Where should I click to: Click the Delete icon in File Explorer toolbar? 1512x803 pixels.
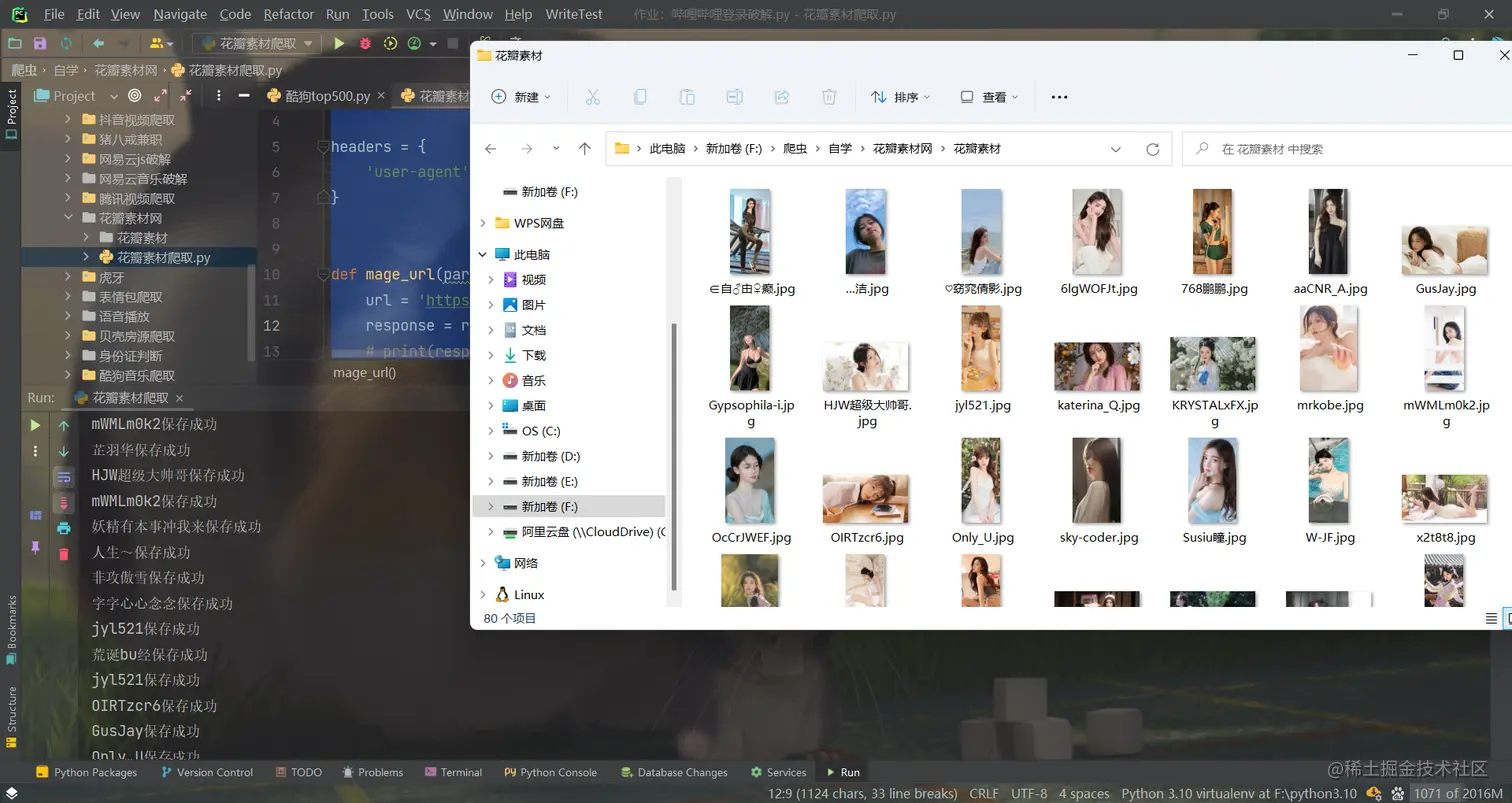(x=829, y=97)
